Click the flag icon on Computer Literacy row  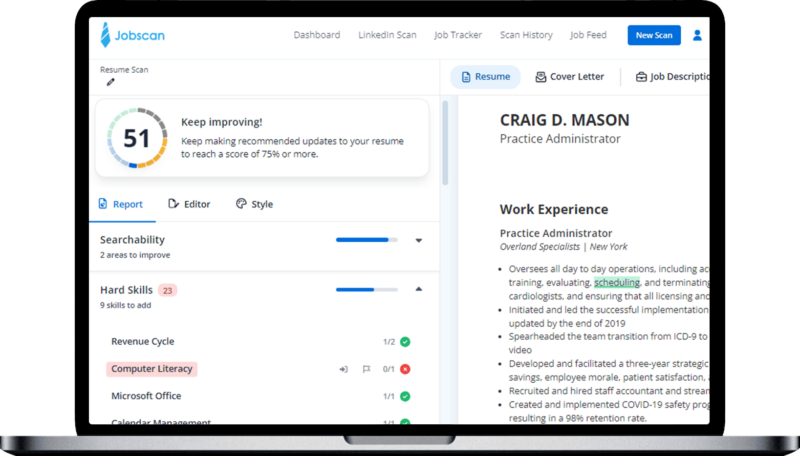pos(366,369)
